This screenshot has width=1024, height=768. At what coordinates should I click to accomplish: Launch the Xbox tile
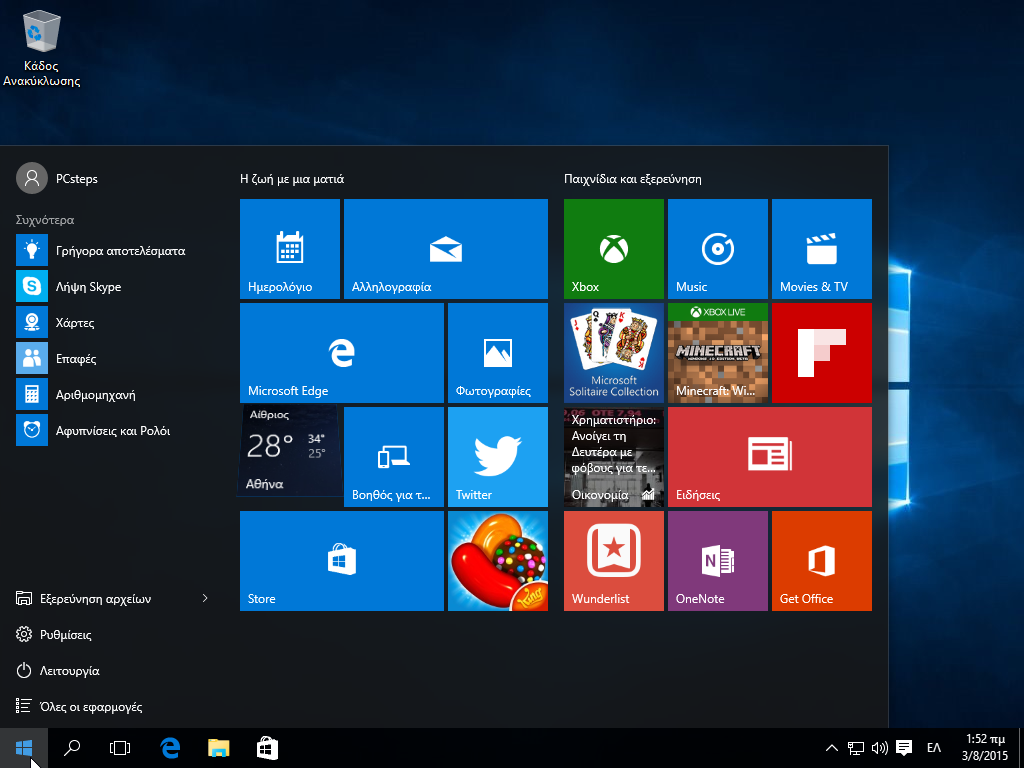pyautogui.click(x=613, y=249)
